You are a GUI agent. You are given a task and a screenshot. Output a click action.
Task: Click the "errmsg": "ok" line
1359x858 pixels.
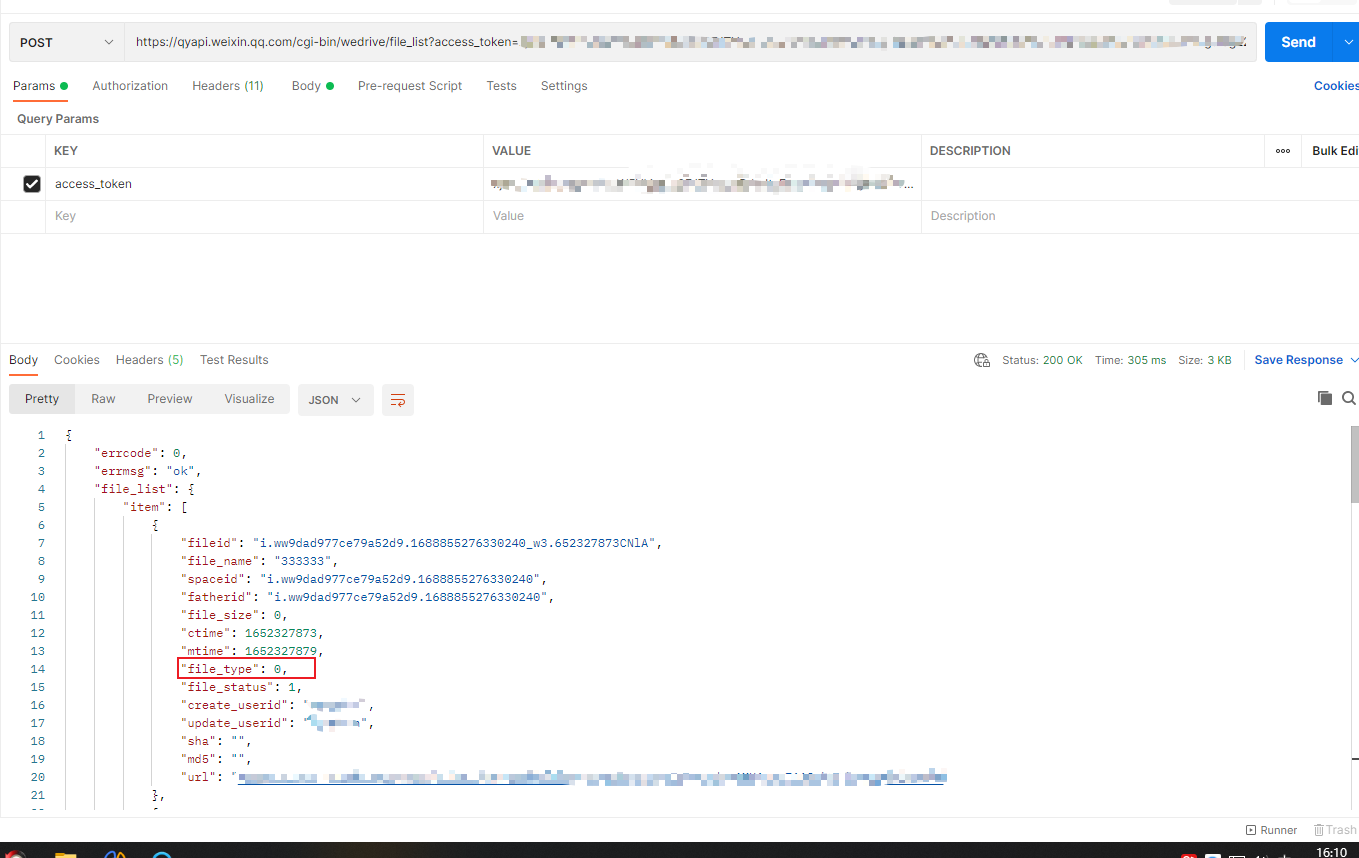(148, 471)
